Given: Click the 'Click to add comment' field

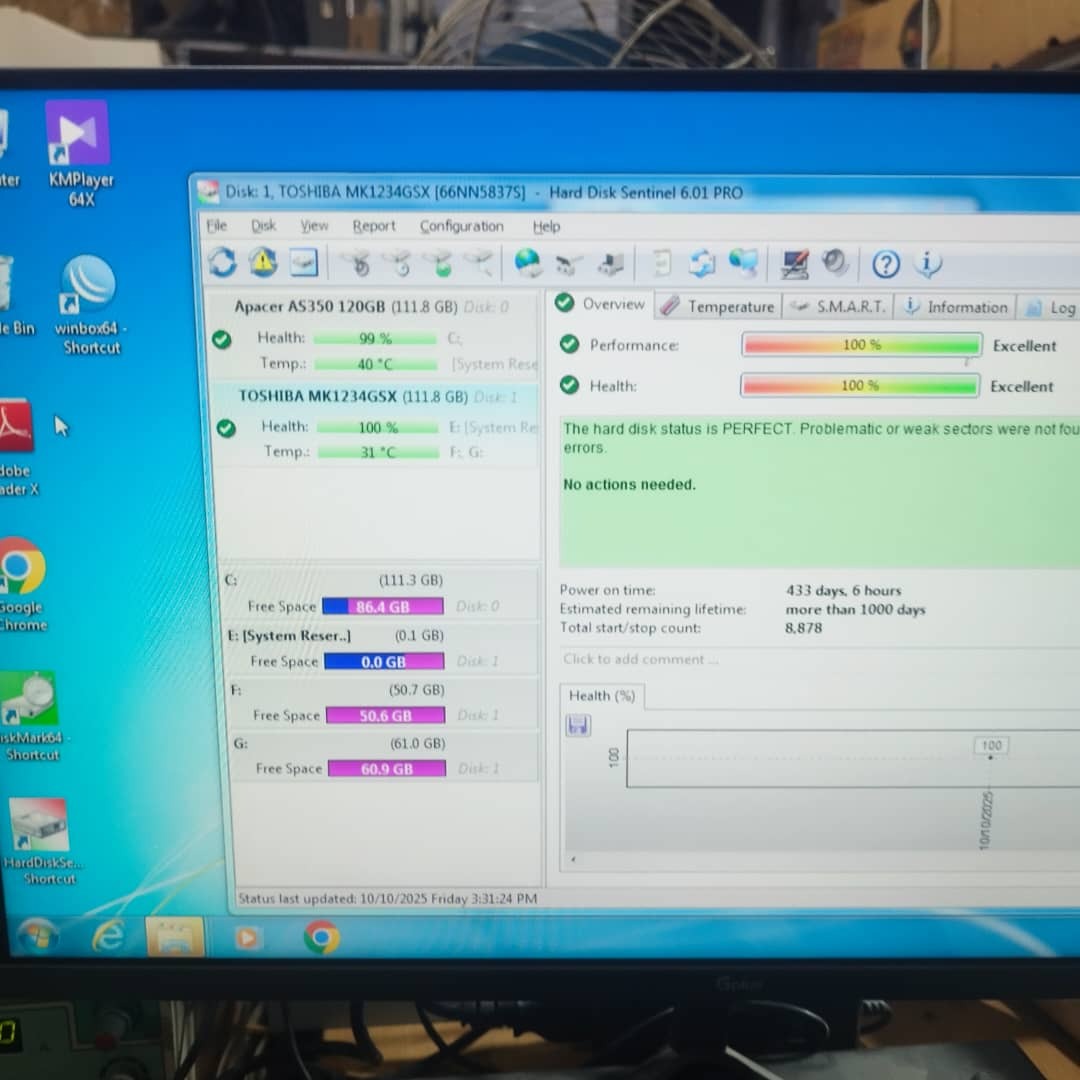Looking at the screenshot, I should (640, 659).
